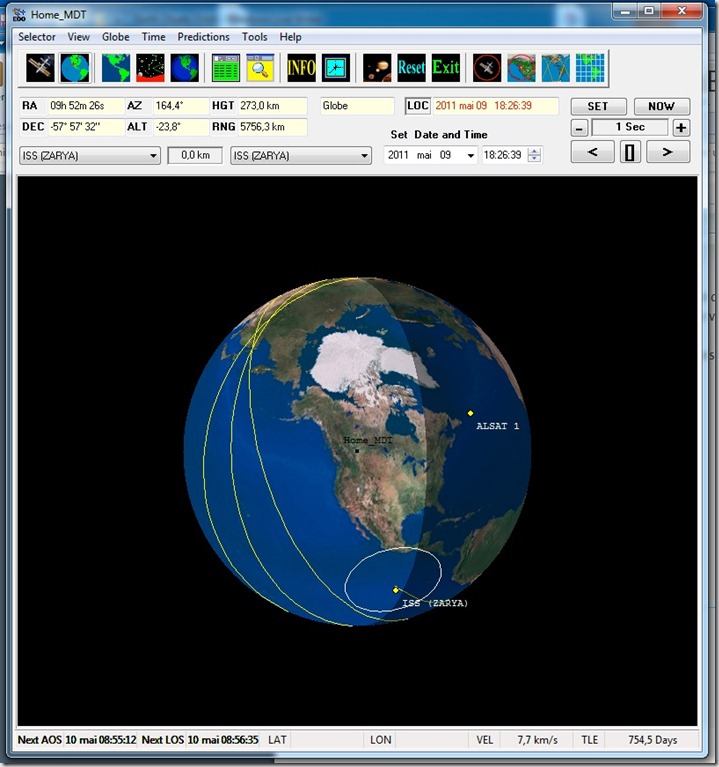Click the ground track map icon
This screenshot has width=719, height=767.
pos(556,67)
